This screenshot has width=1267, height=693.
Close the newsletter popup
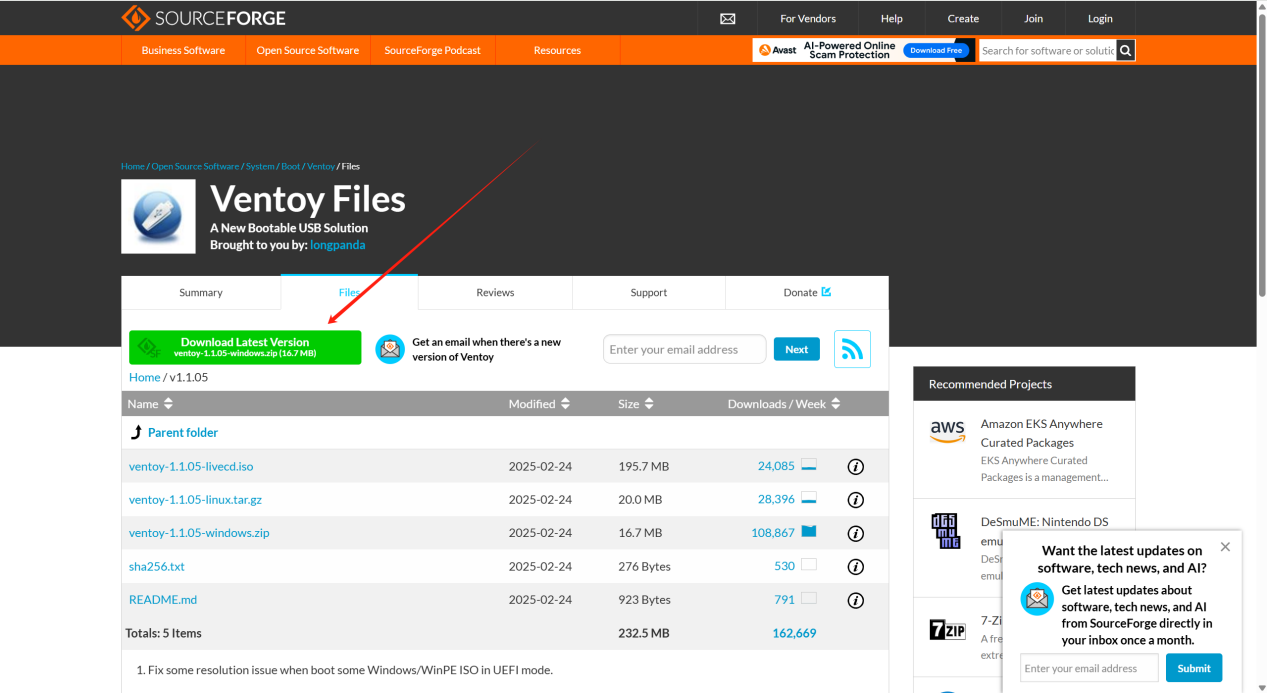(1225, 547)
